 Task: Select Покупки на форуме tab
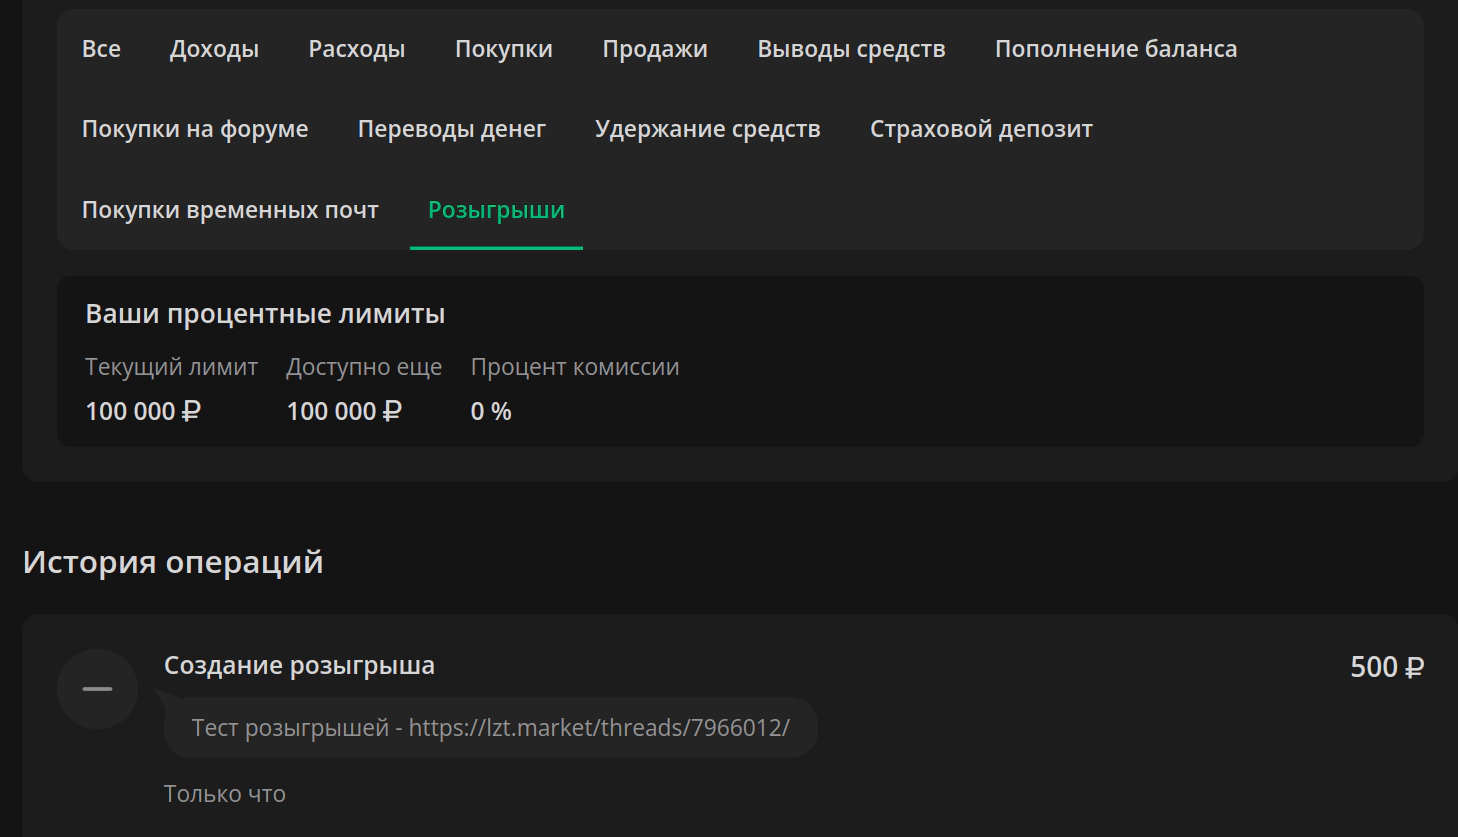pyautogui.click(x=195, y=129)
